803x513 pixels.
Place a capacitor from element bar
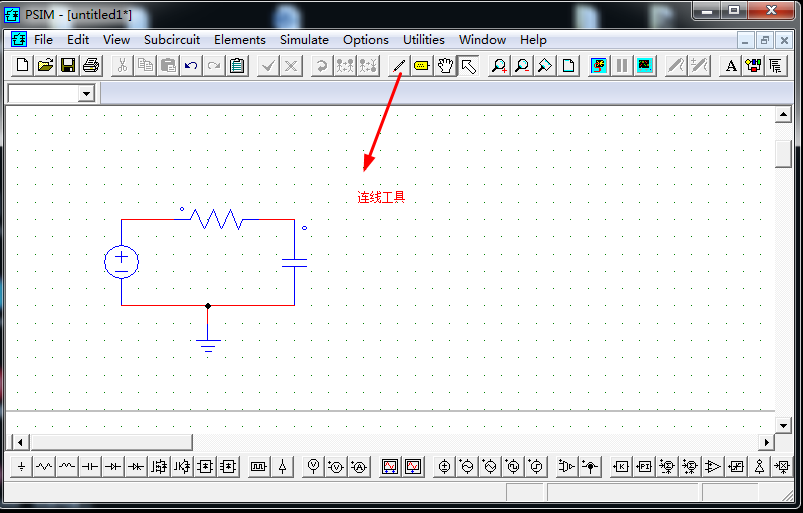(90, 466)
